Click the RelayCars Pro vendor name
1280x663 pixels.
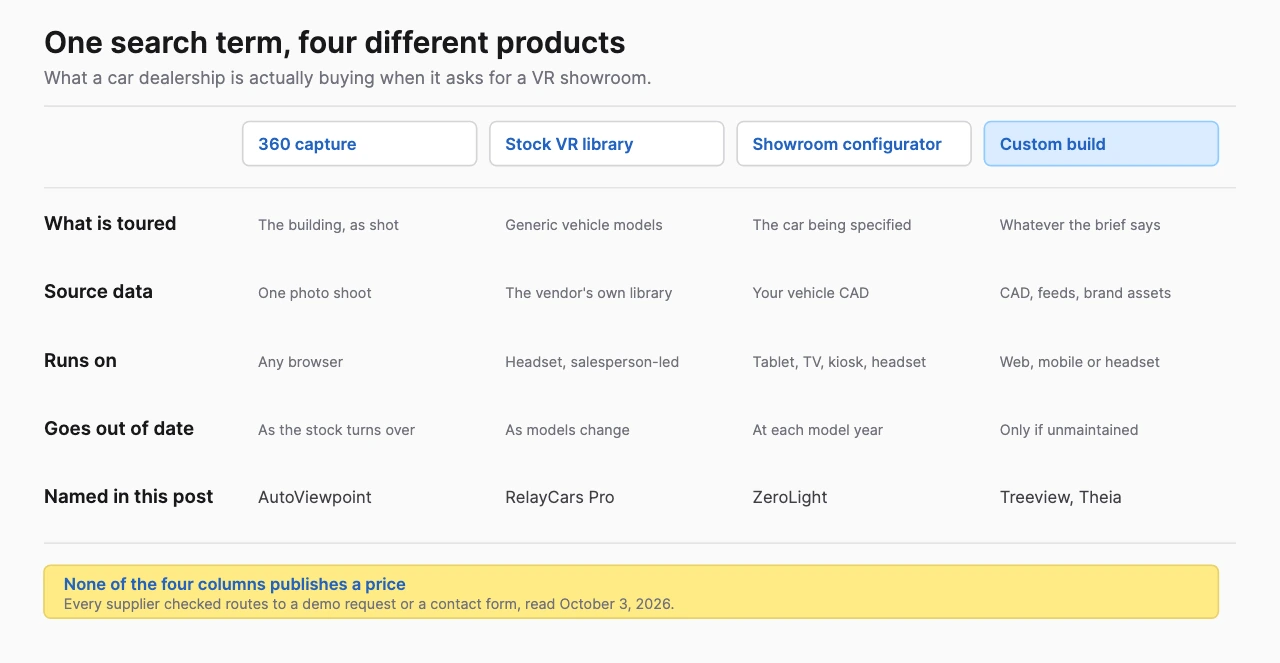coord(560,497)
